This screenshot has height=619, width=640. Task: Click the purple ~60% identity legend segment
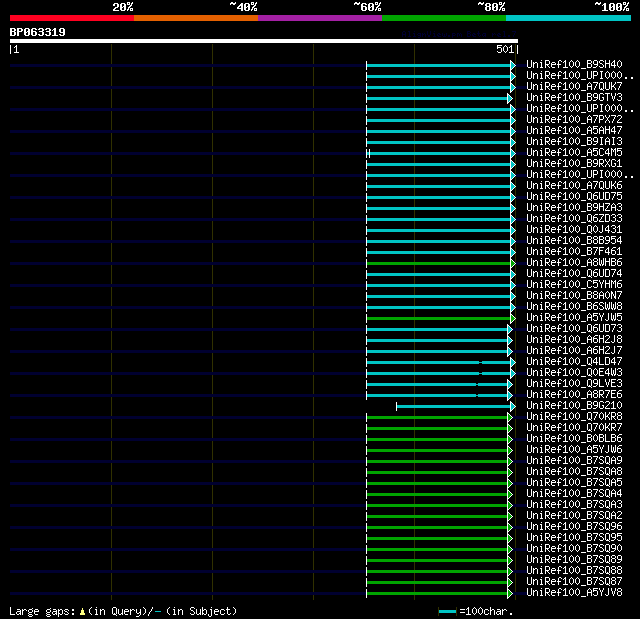point(320,18)
